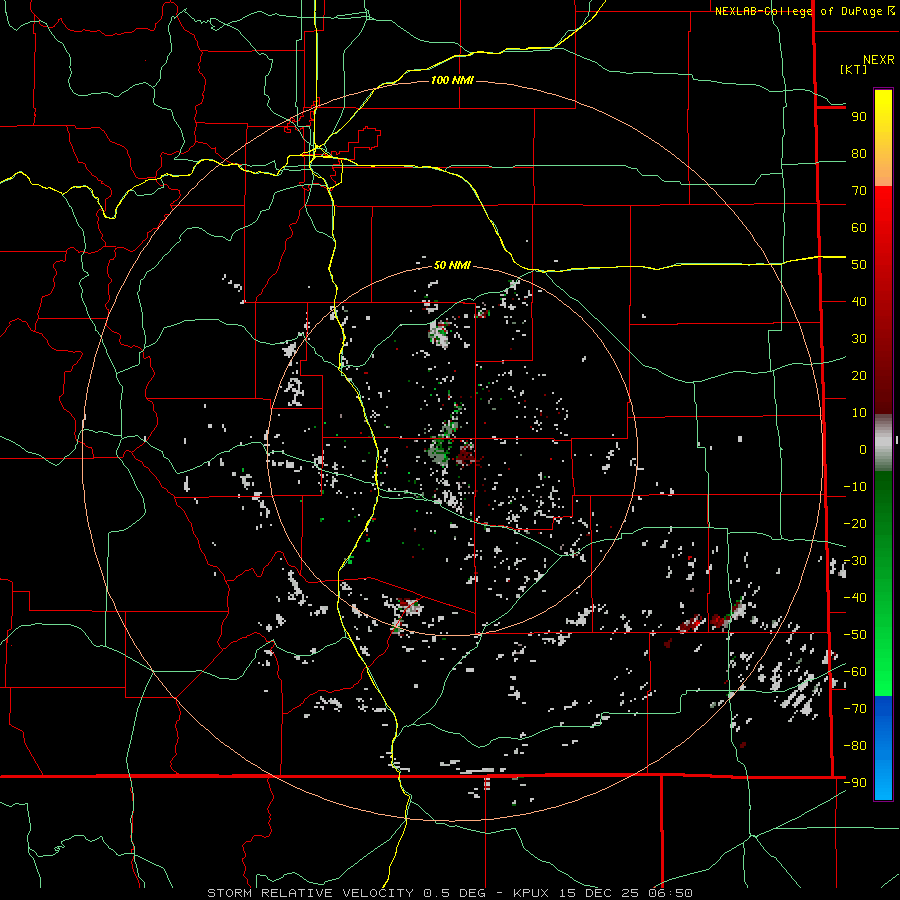This screenshot has height=900, width=900.
Task: Click the -20 value on velocity scale
Action: [855, 524]
